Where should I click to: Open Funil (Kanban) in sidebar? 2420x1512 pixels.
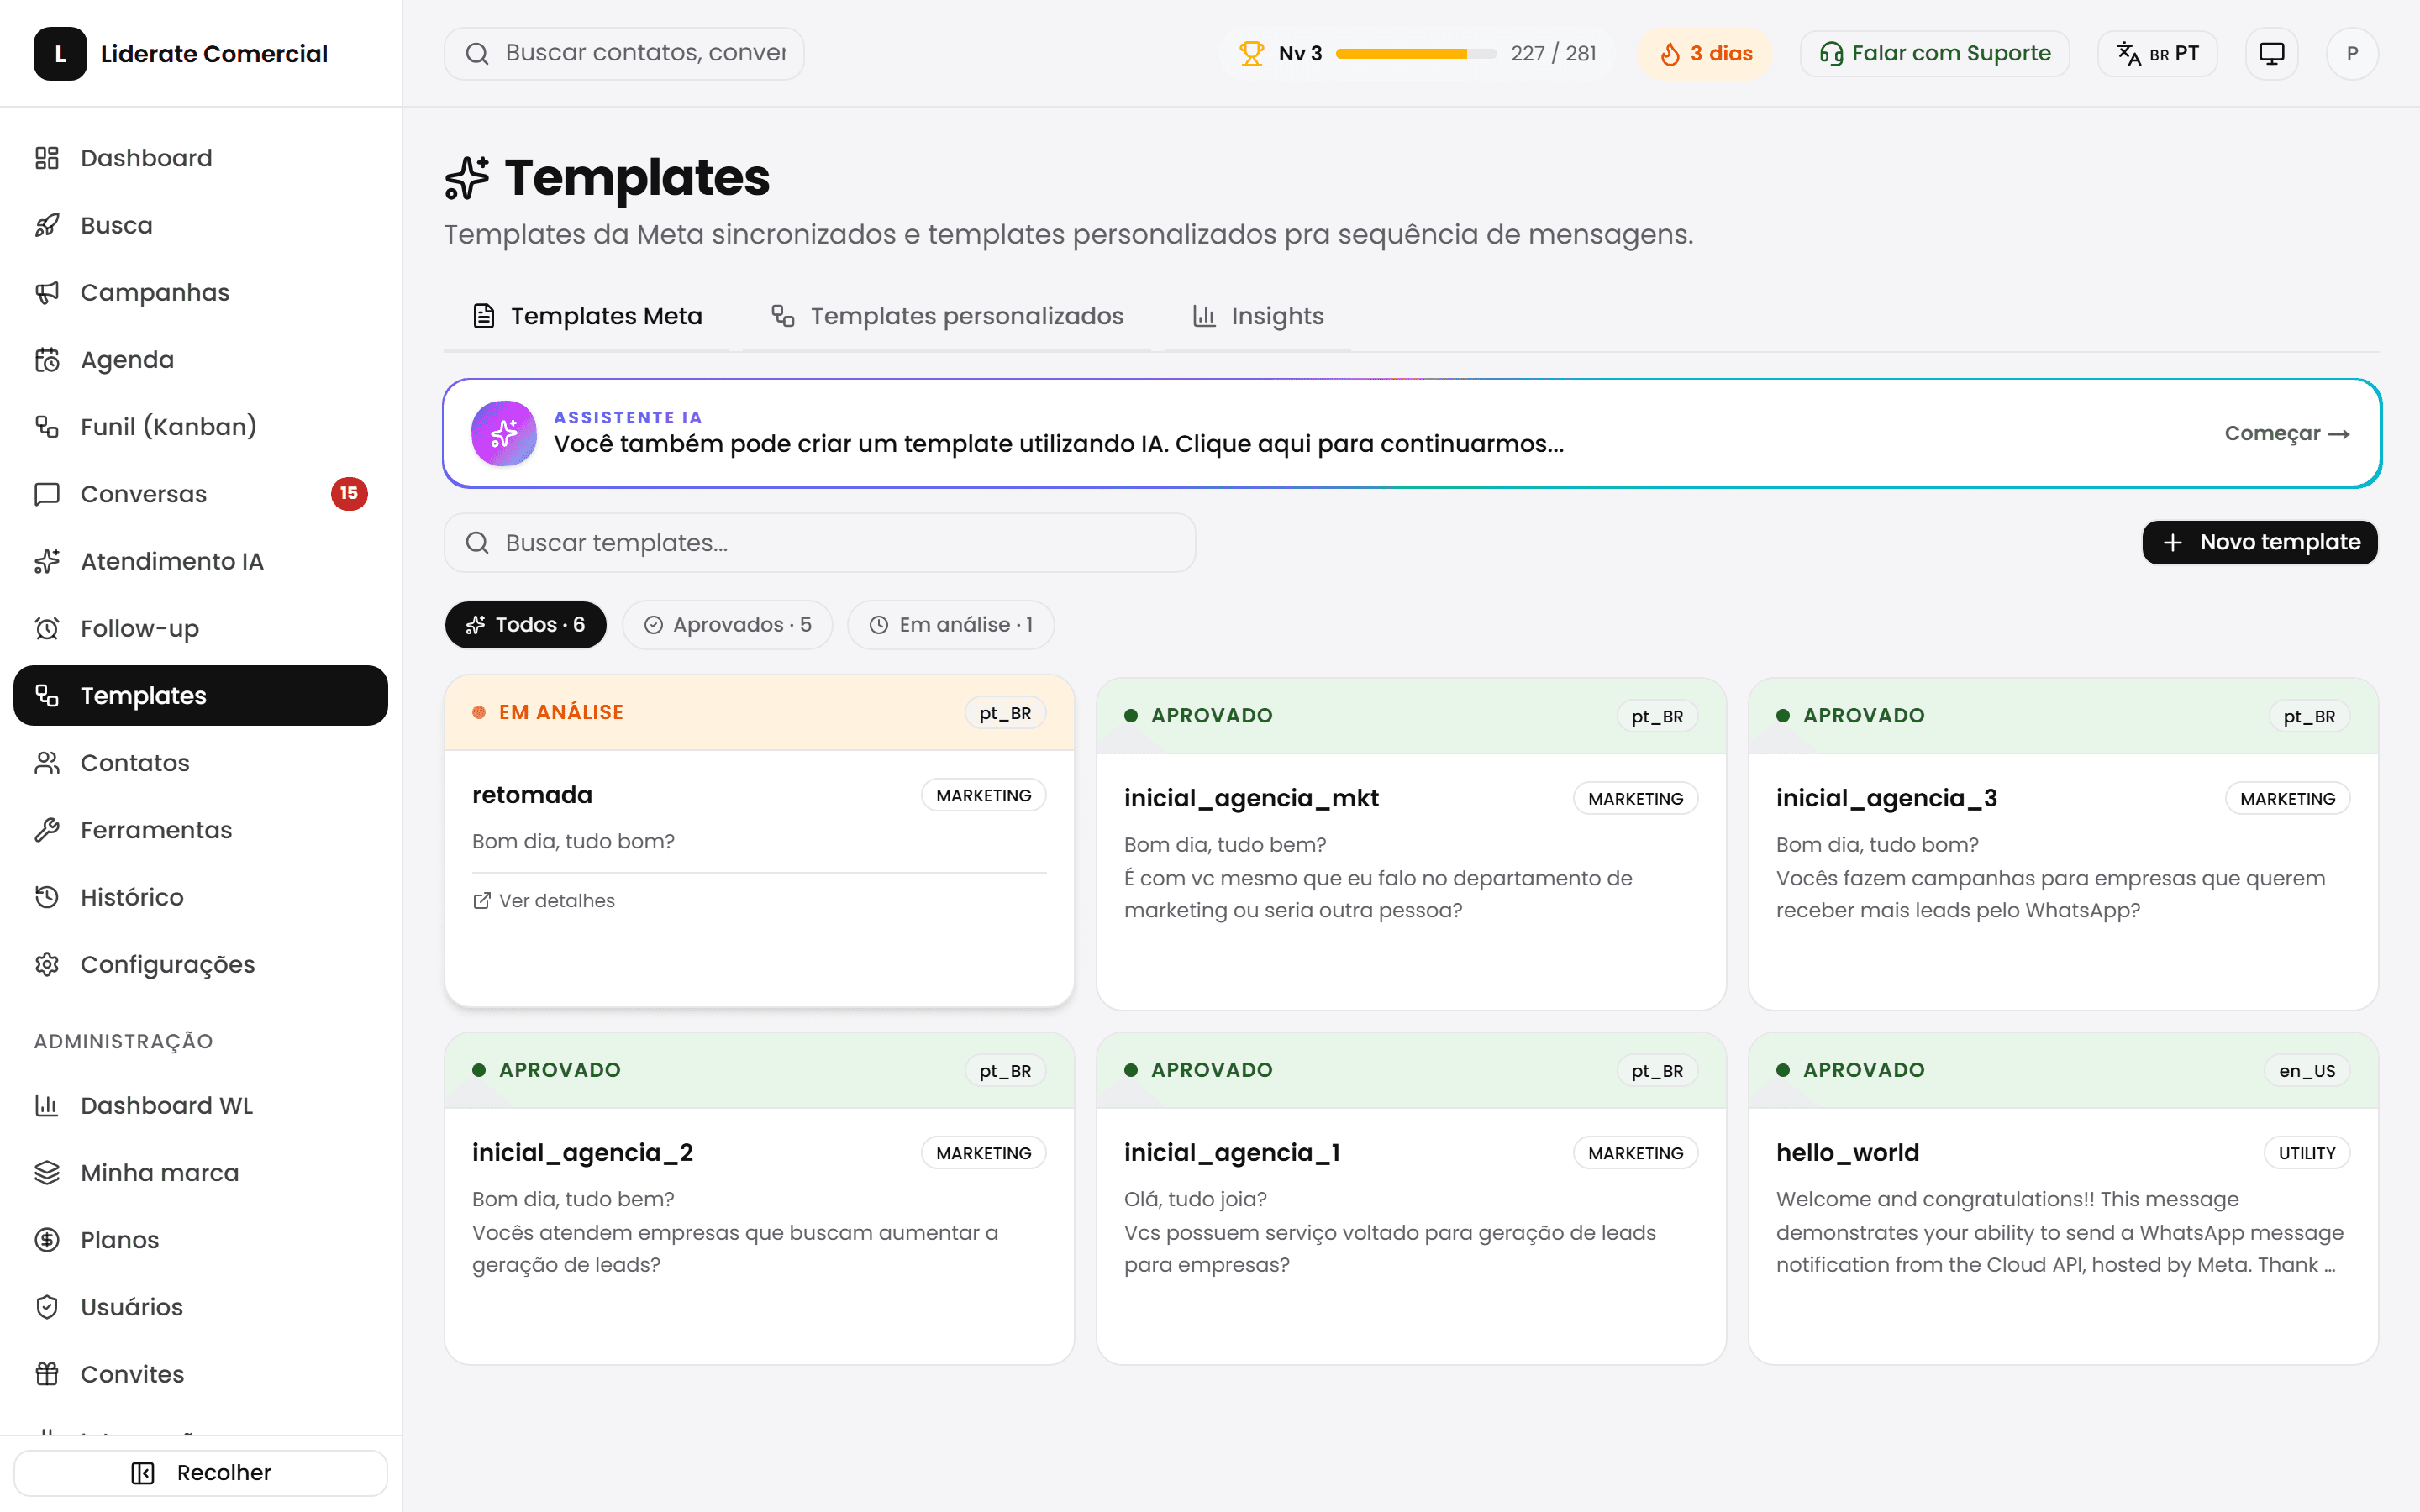(200, 427)
